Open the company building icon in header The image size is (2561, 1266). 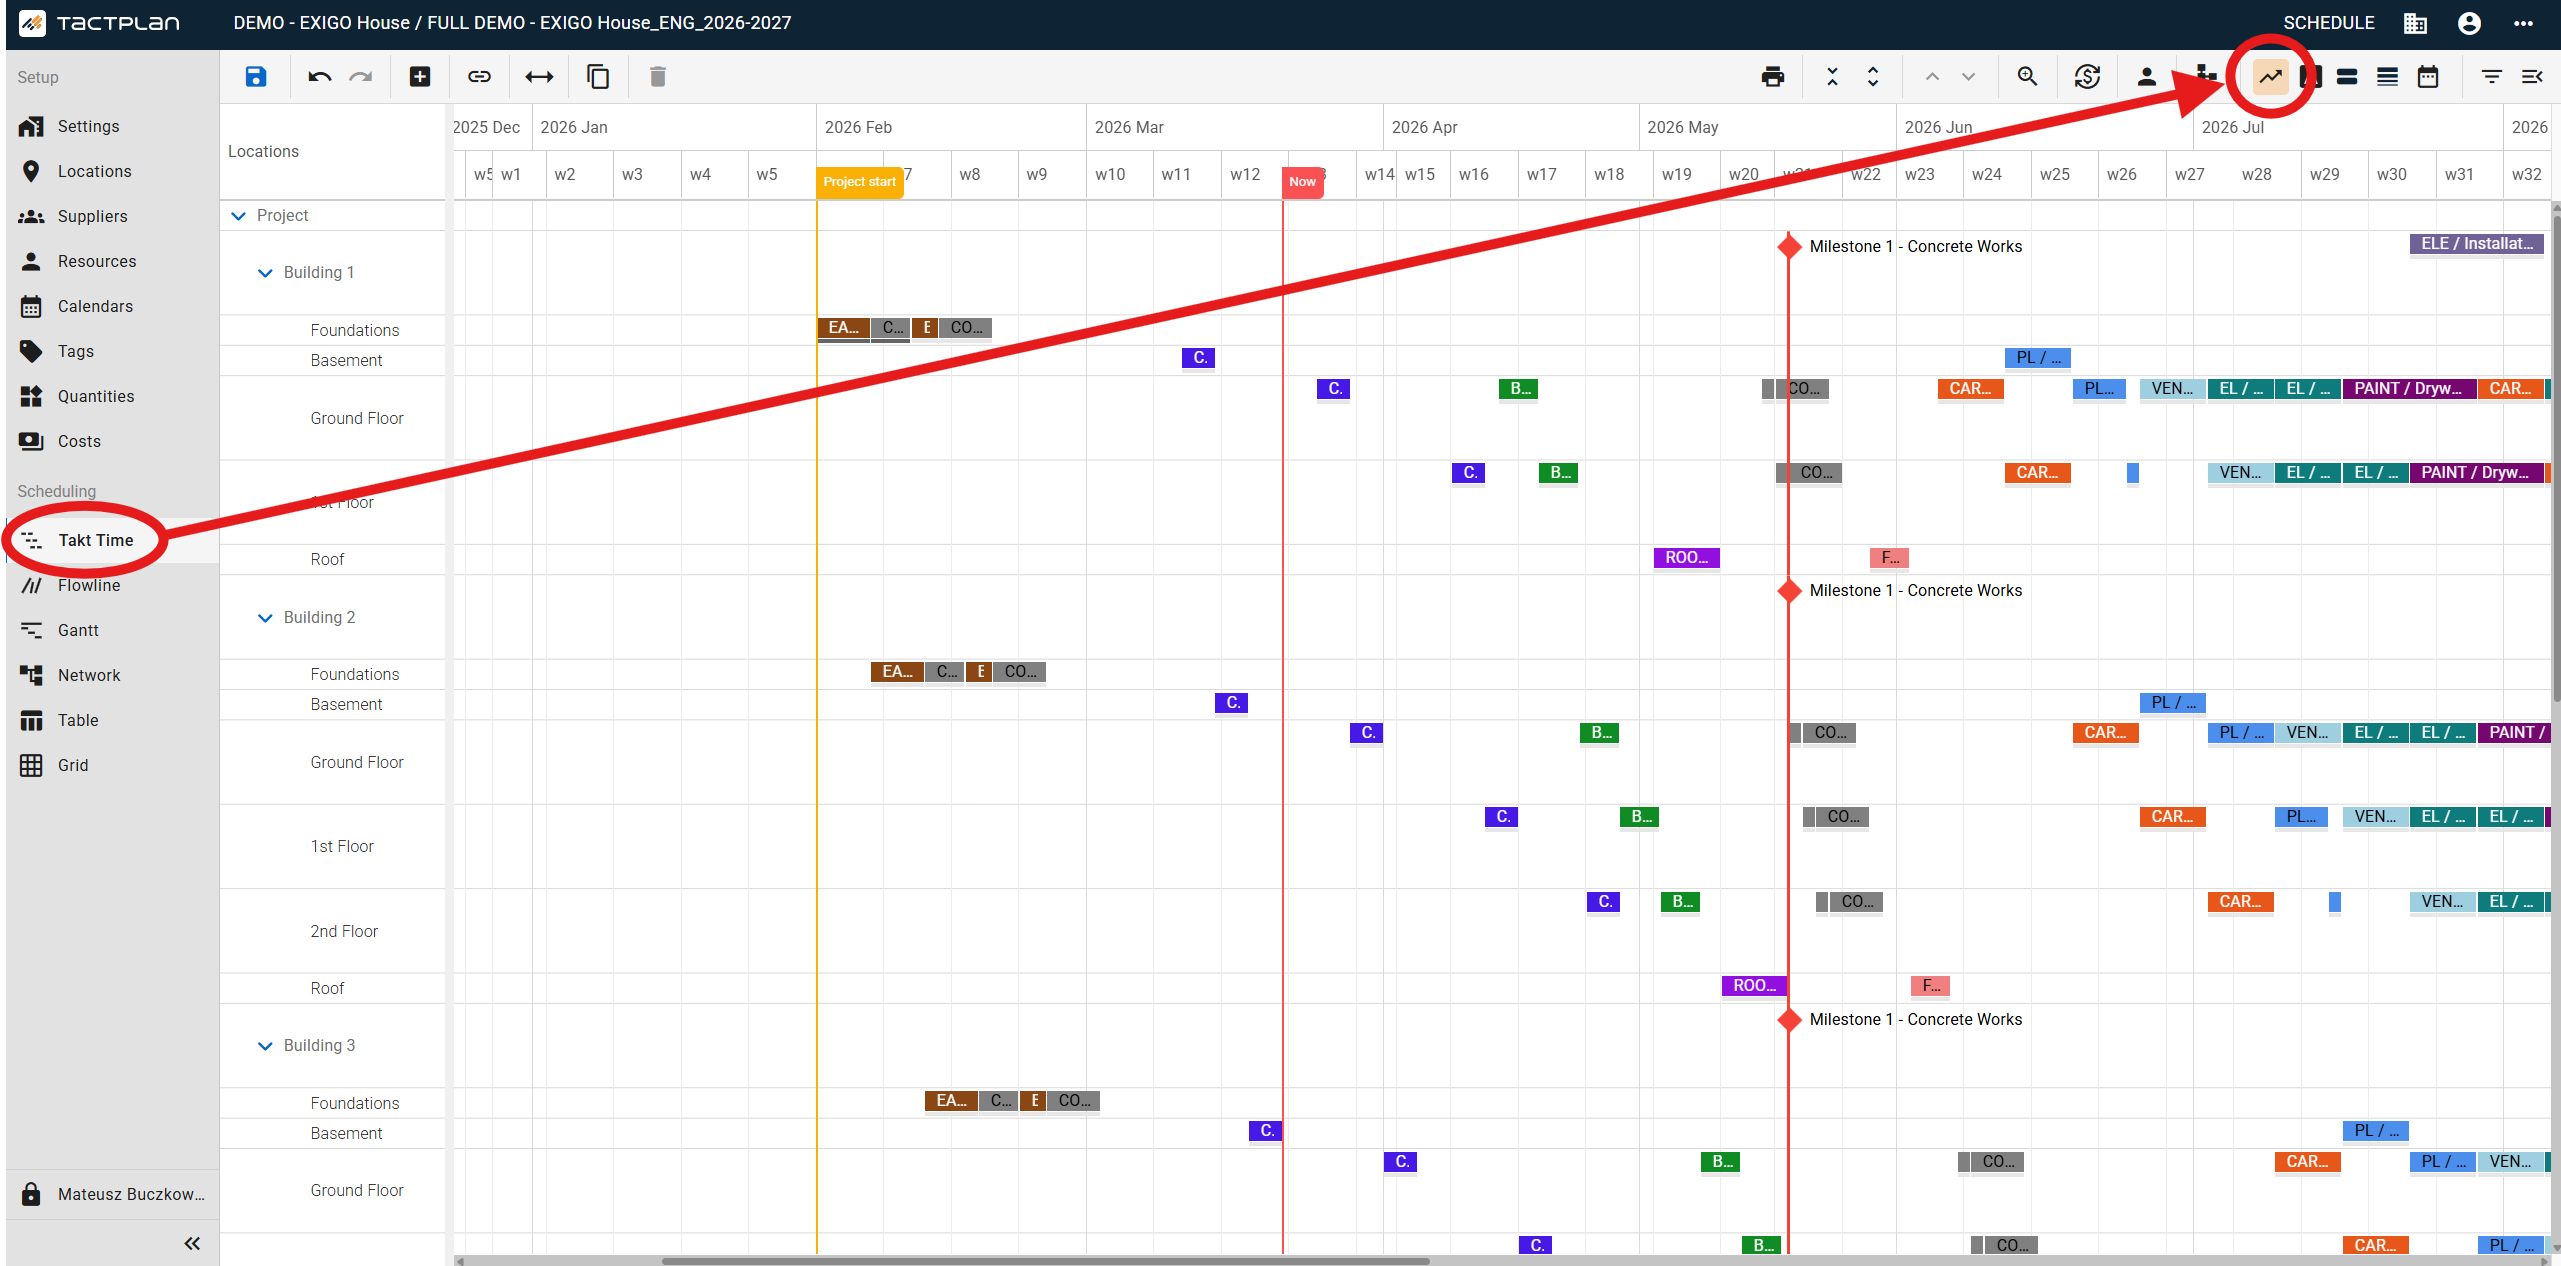pos(2415,23)
